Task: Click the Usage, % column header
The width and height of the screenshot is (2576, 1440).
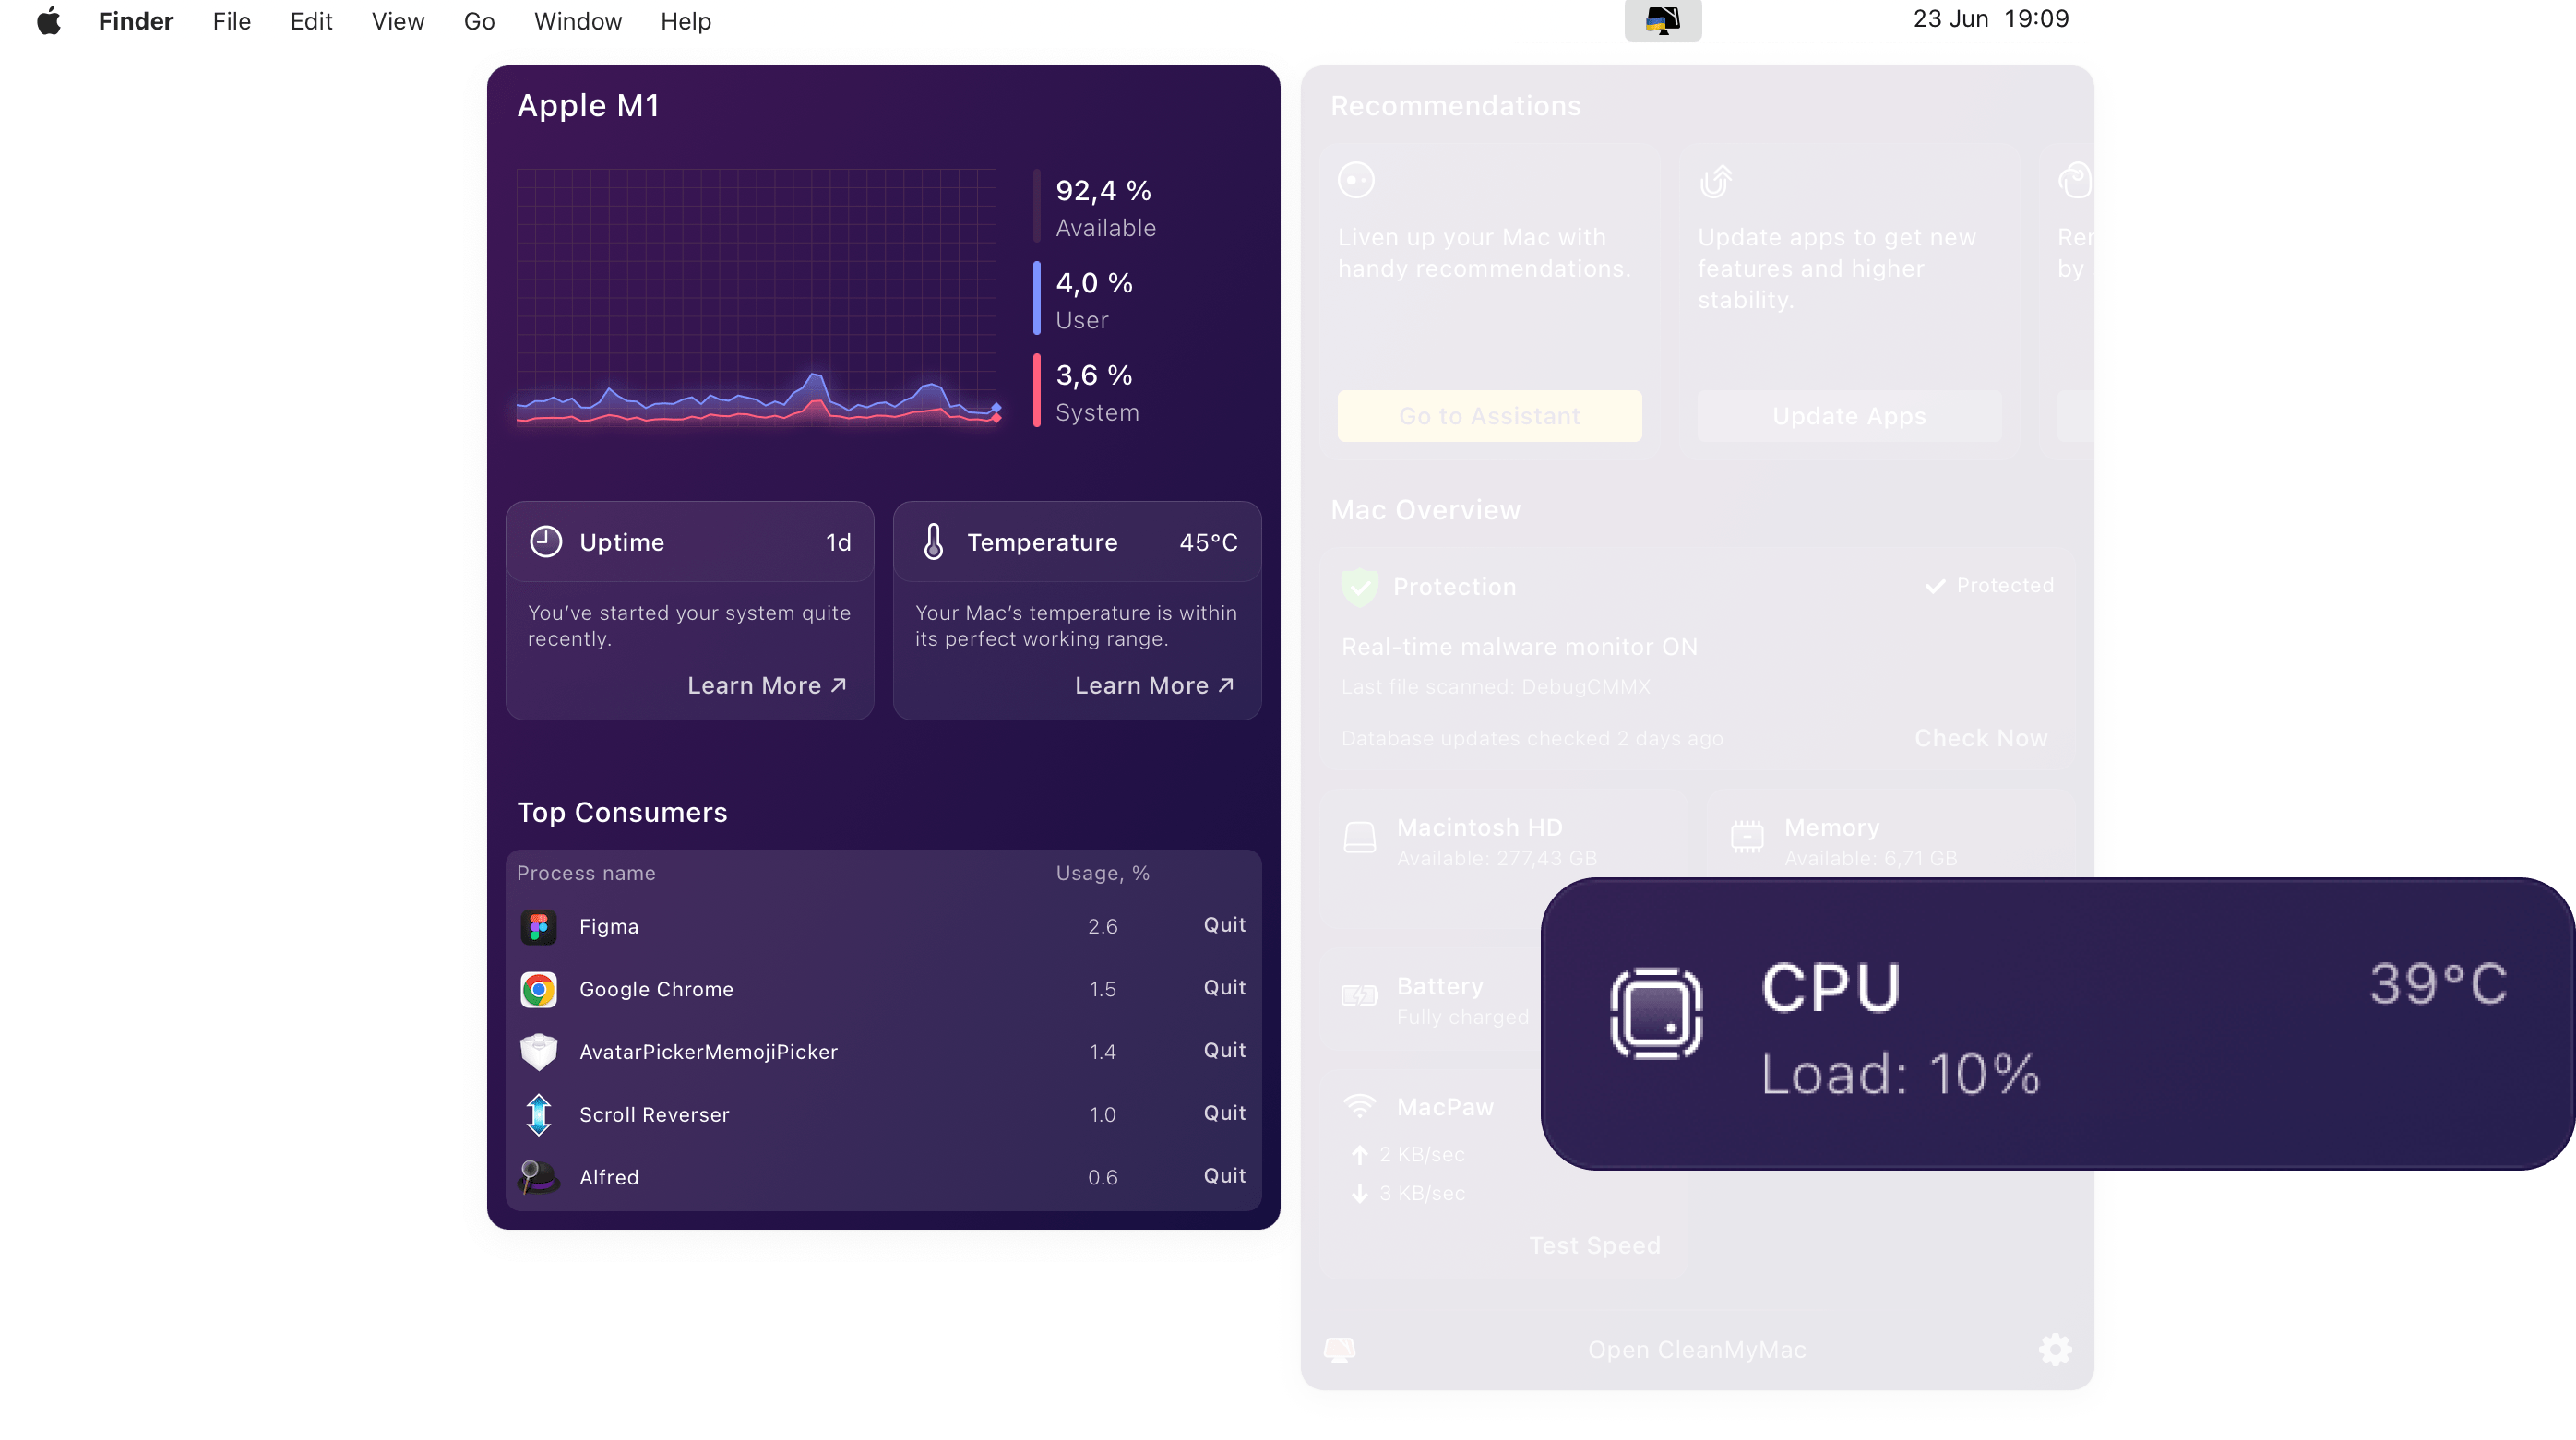Action: (1103, 873)
